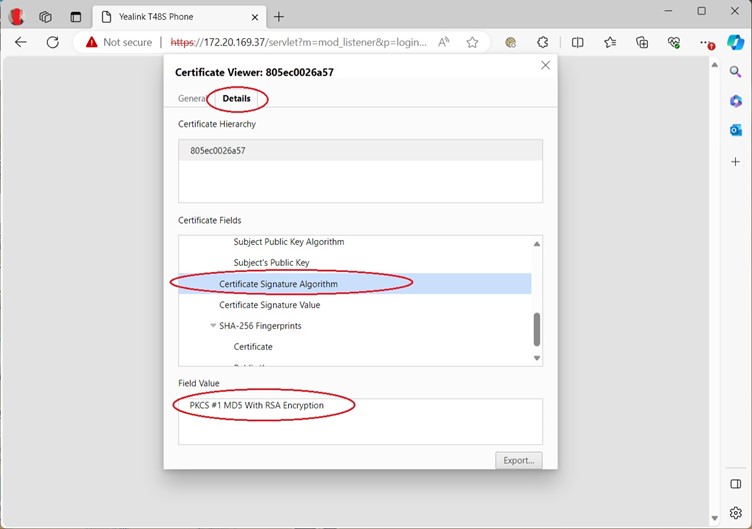Click the Export... button
Viewport: 752px width, 529px height.
[x=518, y=460]
